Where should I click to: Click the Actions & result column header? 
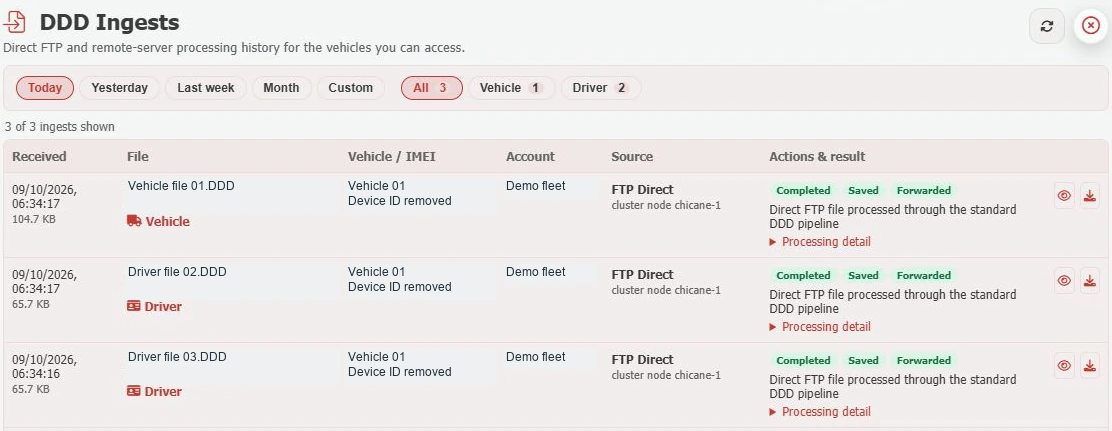pyautogui.click(x=817, y=157)
